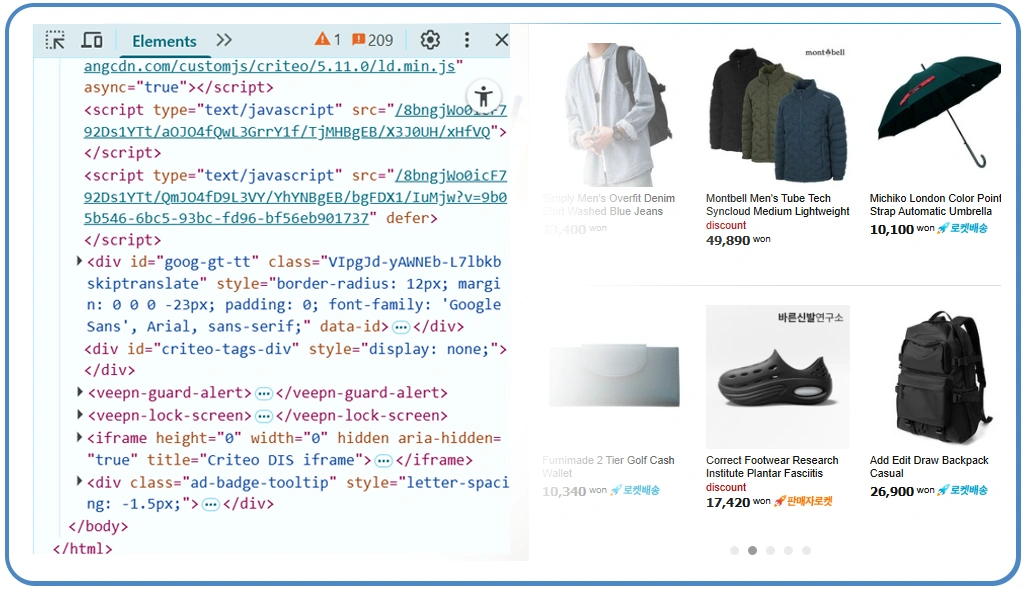Expand the ad-badge-tooltip div node
This screenshot has width=1026, height=589.
[x=80, y=482]
